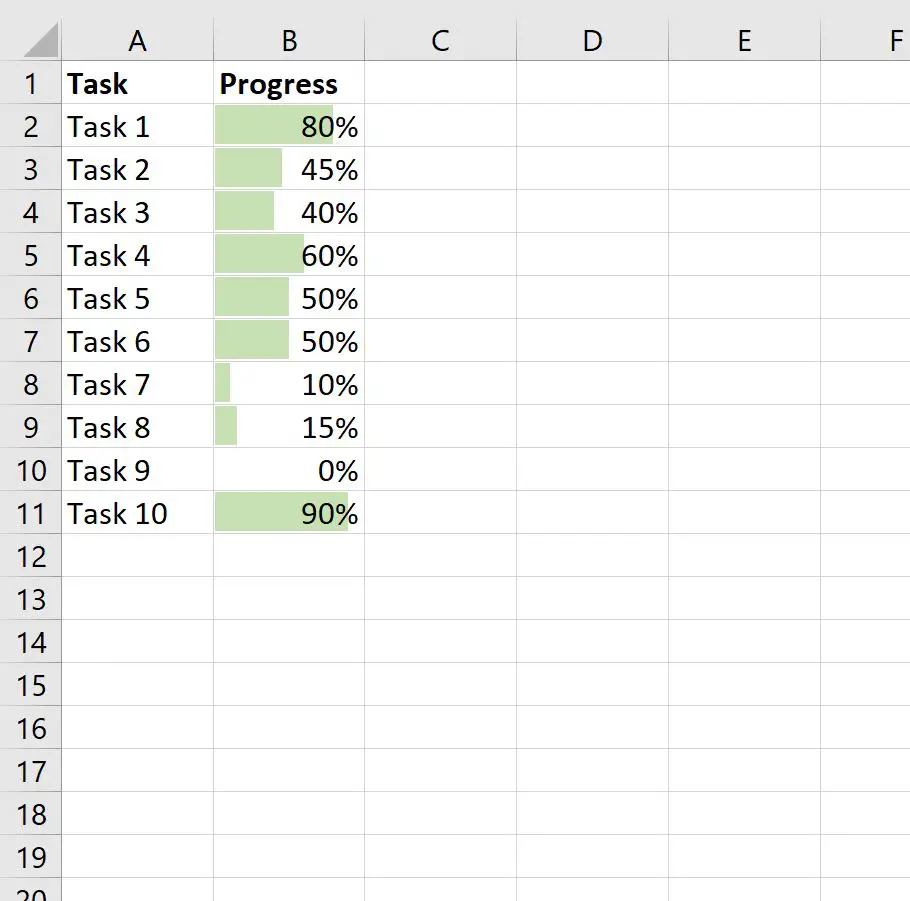Select the cell showing 10%

[288, 384]
